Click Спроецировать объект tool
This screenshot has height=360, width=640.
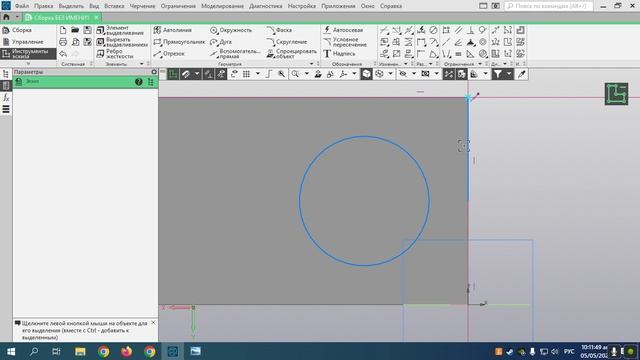291,53
